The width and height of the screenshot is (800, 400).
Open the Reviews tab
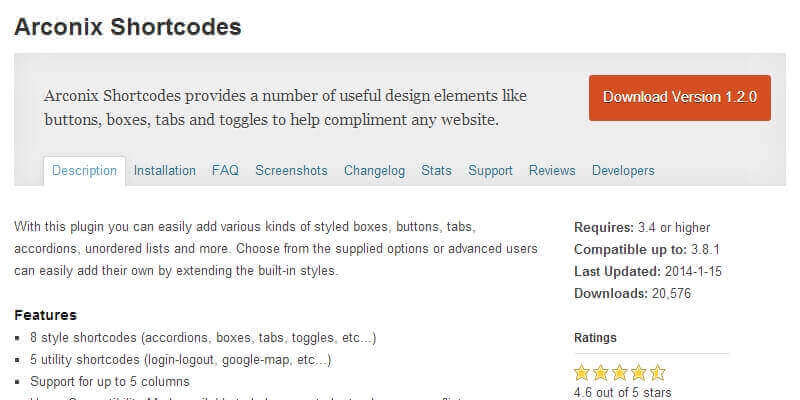[552, 171]
